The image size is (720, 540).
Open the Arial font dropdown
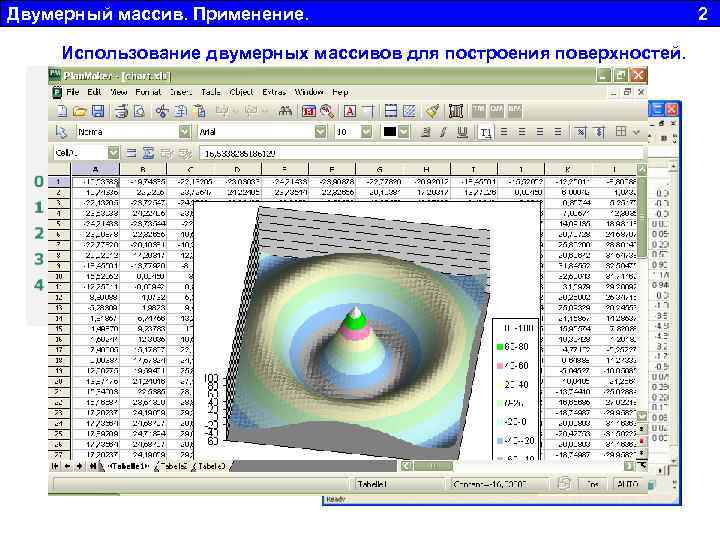(321, 132)
